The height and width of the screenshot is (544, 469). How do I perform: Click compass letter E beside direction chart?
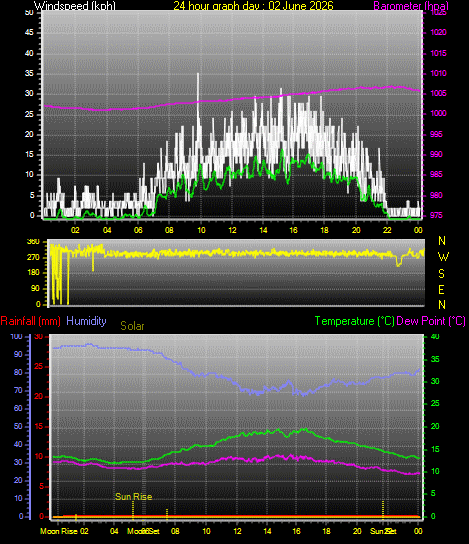click(x=441, y=289)
